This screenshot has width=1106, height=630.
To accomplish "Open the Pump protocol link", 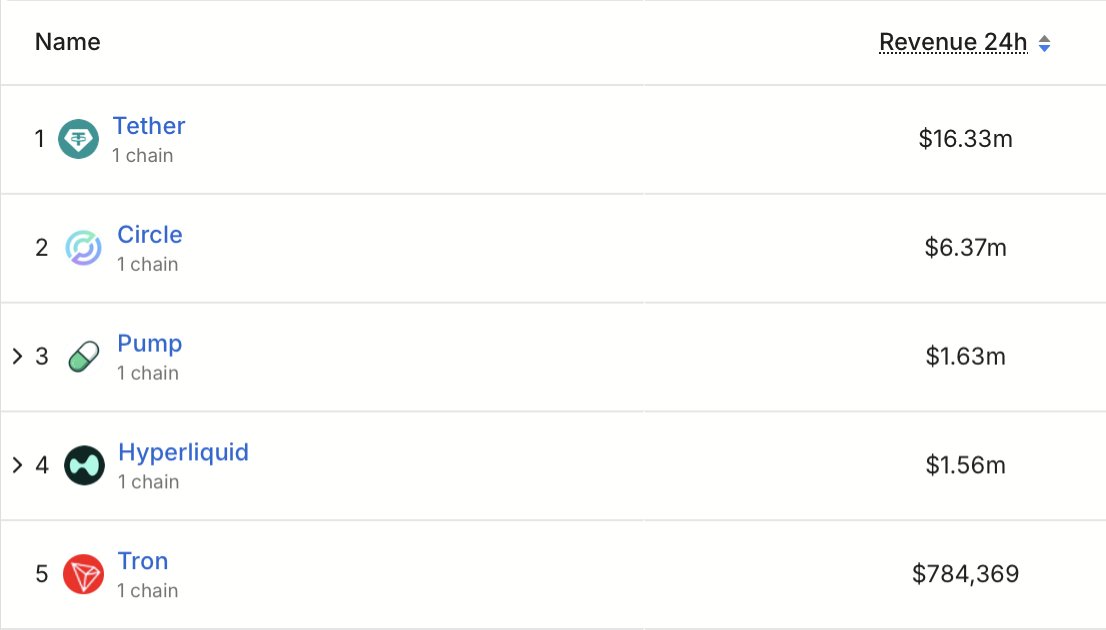I will pyautogui.click(x=150, y=344).
